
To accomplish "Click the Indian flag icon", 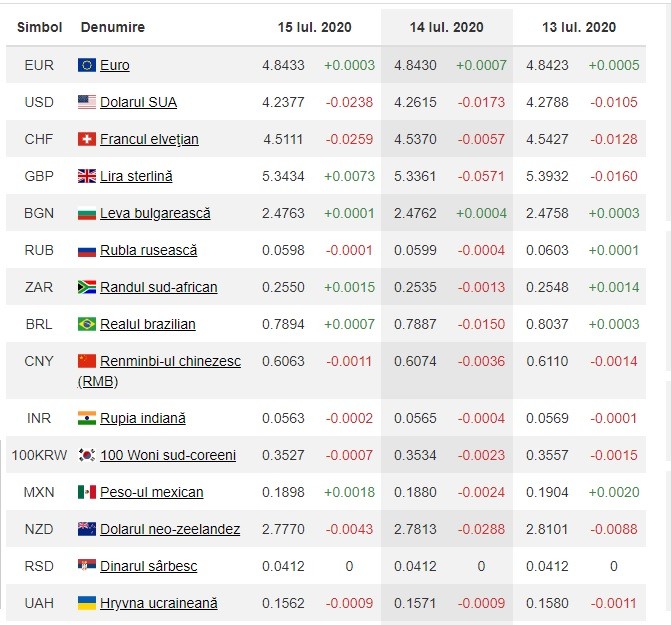I will (x=87, y=418).
